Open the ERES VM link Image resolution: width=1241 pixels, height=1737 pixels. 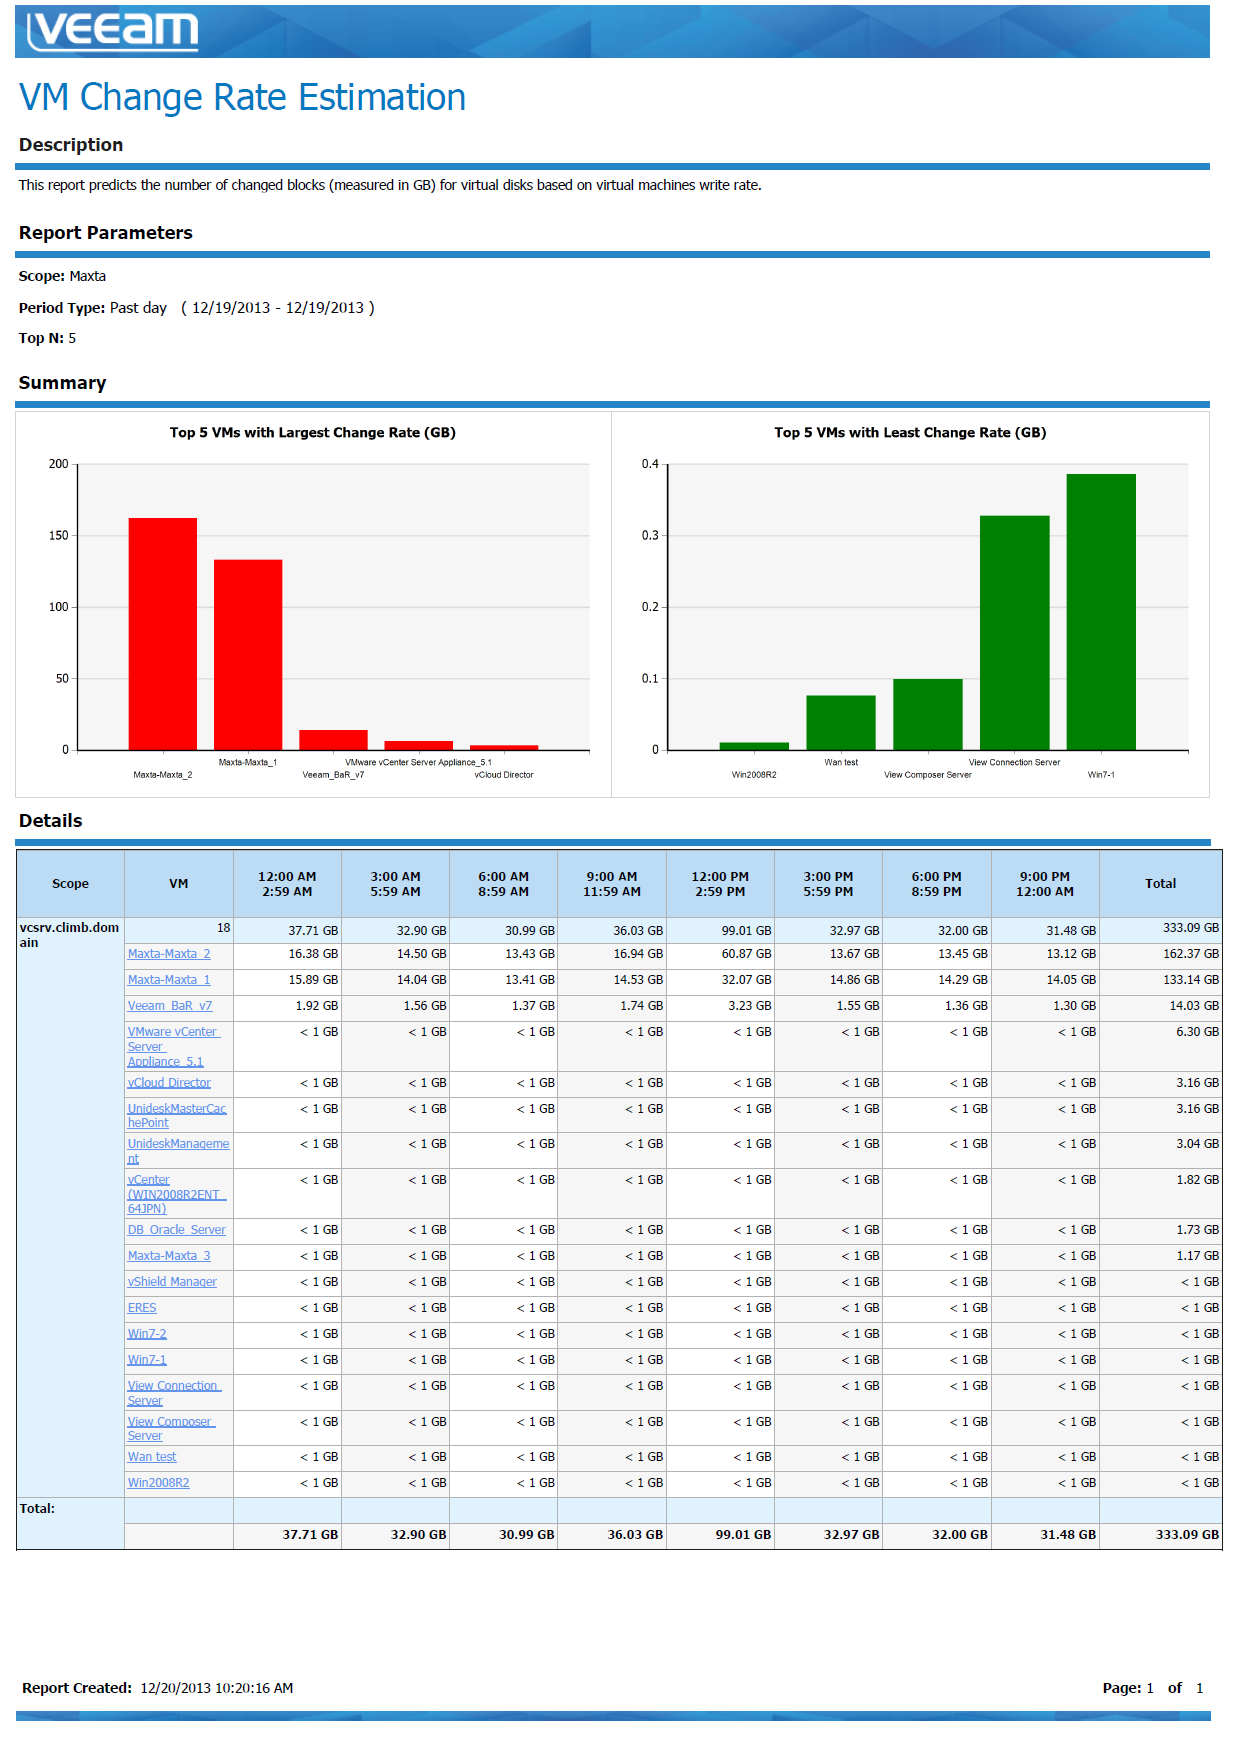click(142, 1308)
